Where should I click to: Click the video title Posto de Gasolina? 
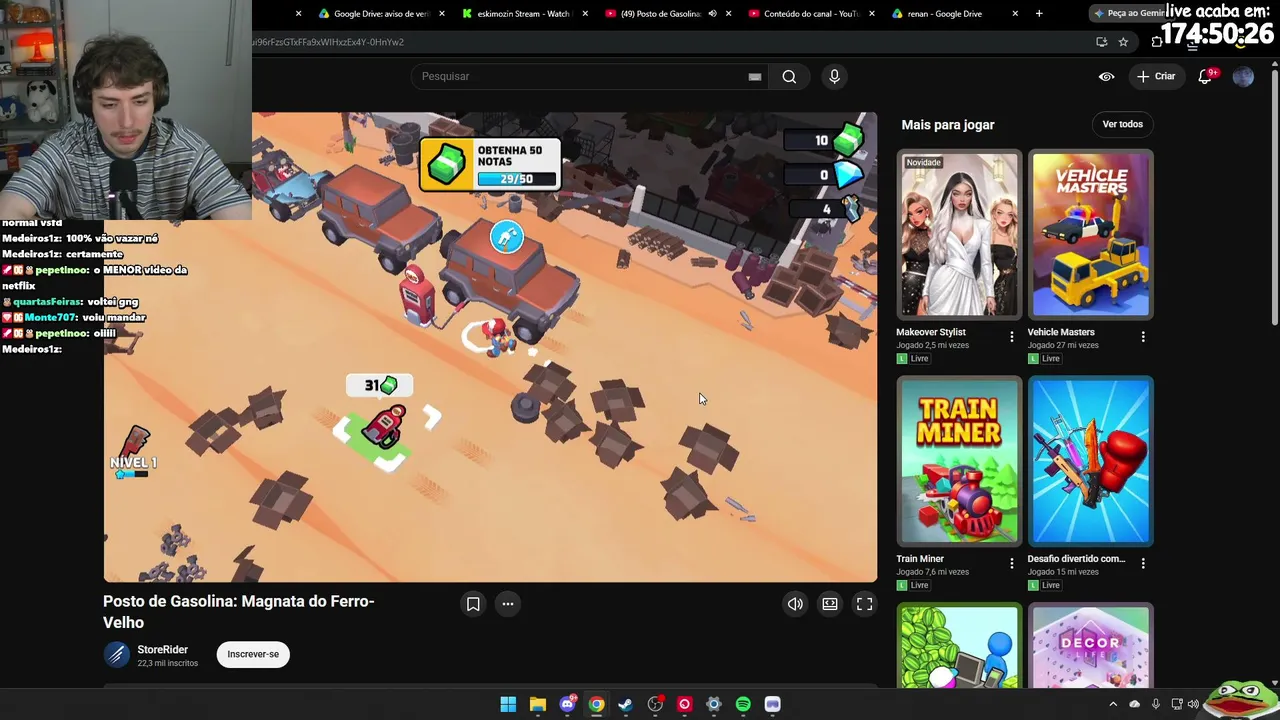point(239,611)
